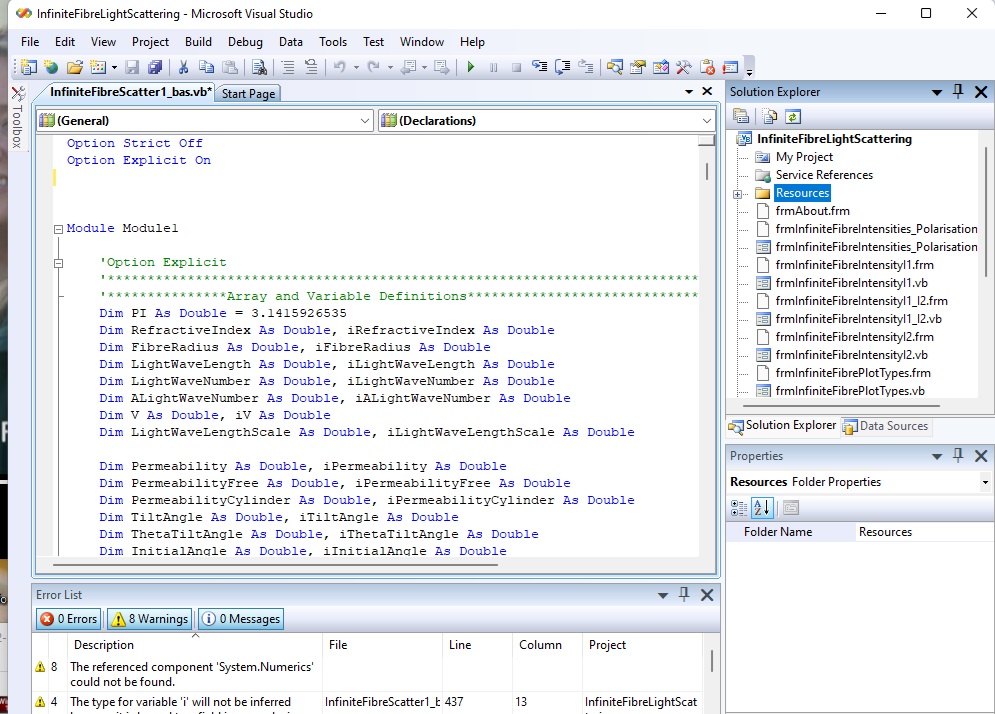The height and width of the screenshot is (714, 995).
Task: Collapse the 'Option Explicit comment region
Action: (58, 263)
